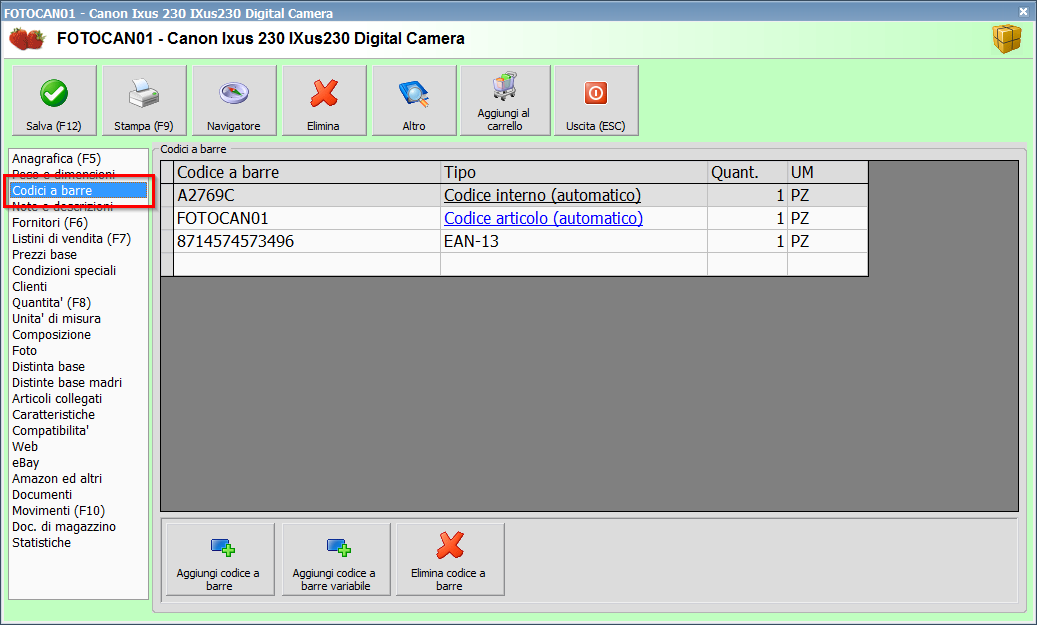This screenshot has width=1037, height=625.
Task: Open Distinta base section
Action: pos(48,366)
